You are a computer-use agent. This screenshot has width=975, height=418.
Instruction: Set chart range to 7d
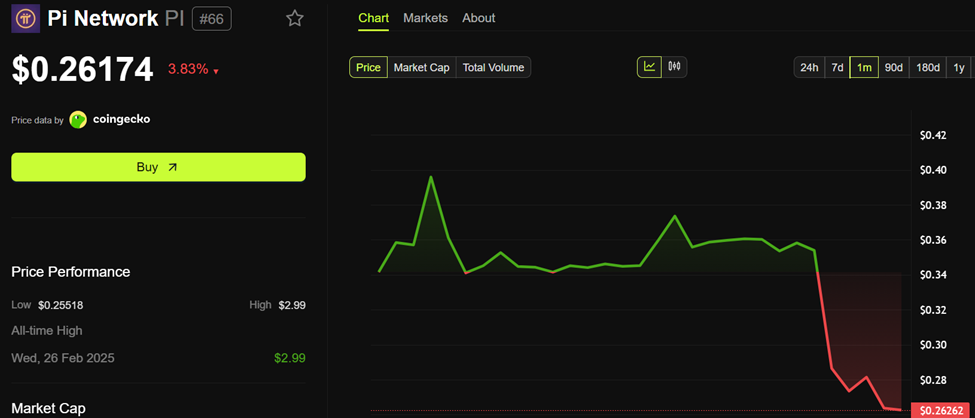837,67
